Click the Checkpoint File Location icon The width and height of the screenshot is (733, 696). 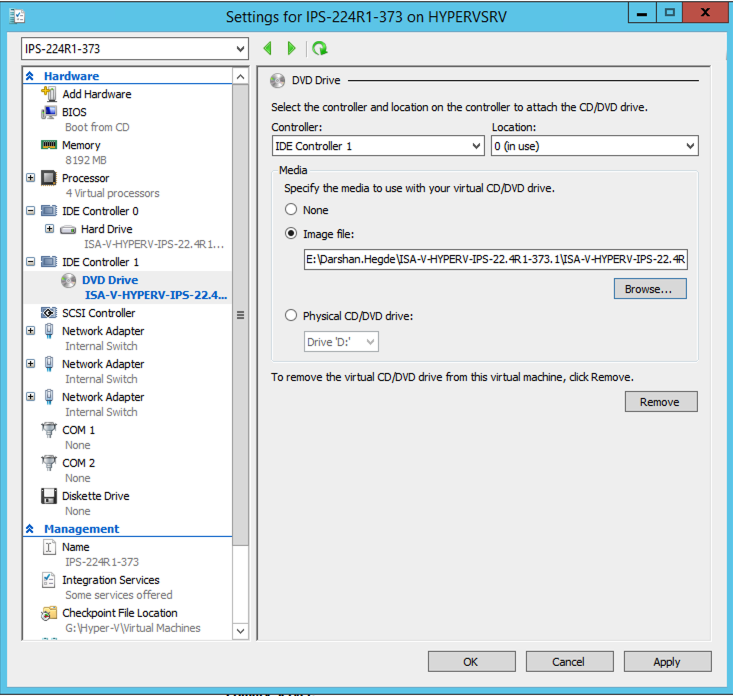click(49, 613)
